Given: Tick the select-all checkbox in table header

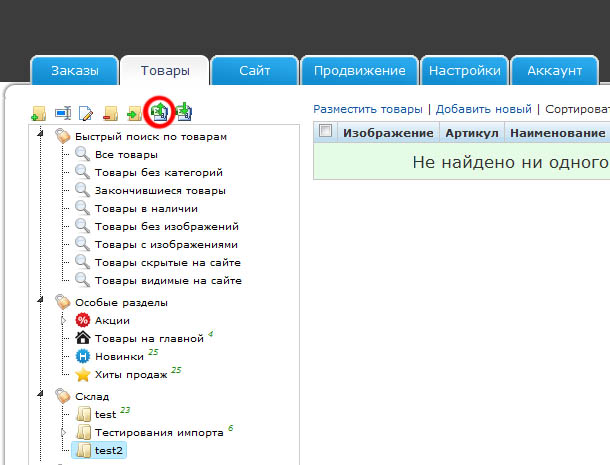Looking at the screenshot, I should [x=325, y=131].
